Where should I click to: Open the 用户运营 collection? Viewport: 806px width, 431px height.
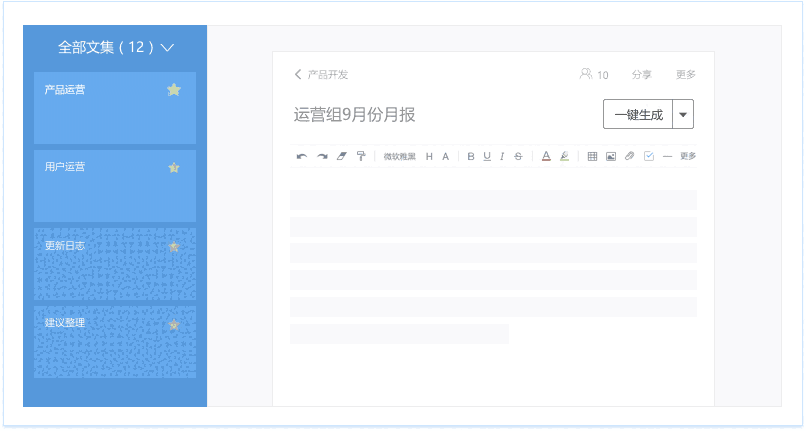[x=115, y=186]
